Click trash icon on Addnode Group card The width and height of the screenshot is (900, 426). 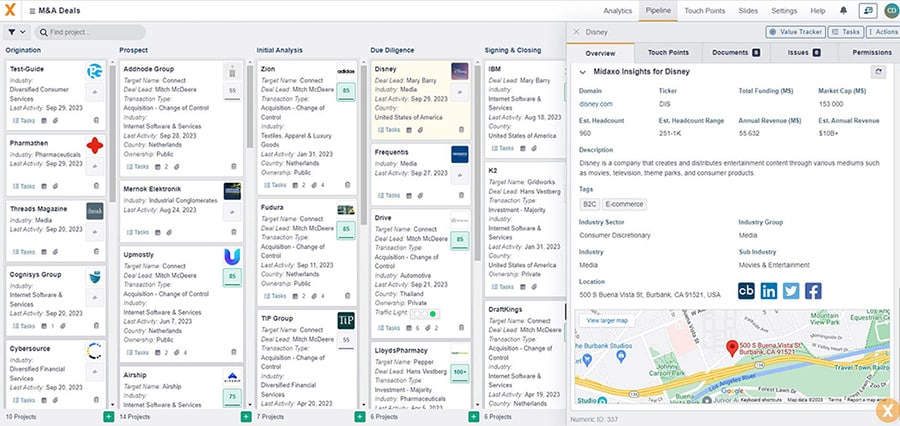(x=234, y=166)
